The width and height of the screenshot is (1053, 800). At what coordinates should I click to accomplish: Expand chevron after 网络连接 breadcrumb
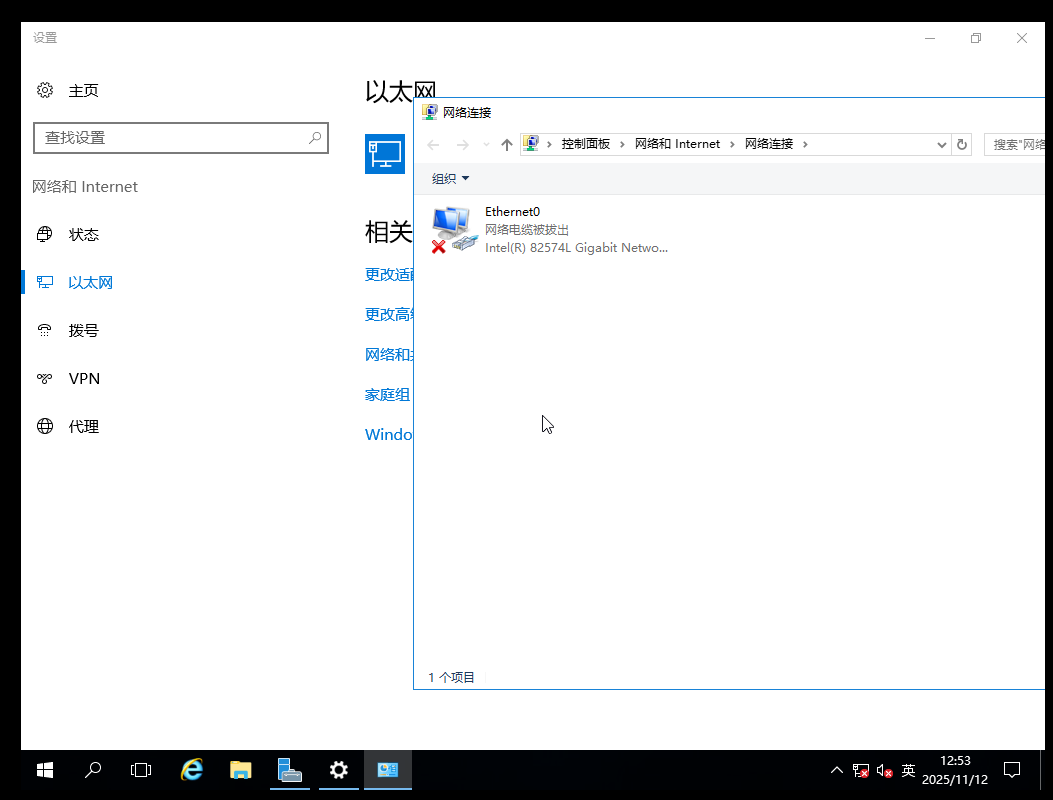tap(805, 144)
